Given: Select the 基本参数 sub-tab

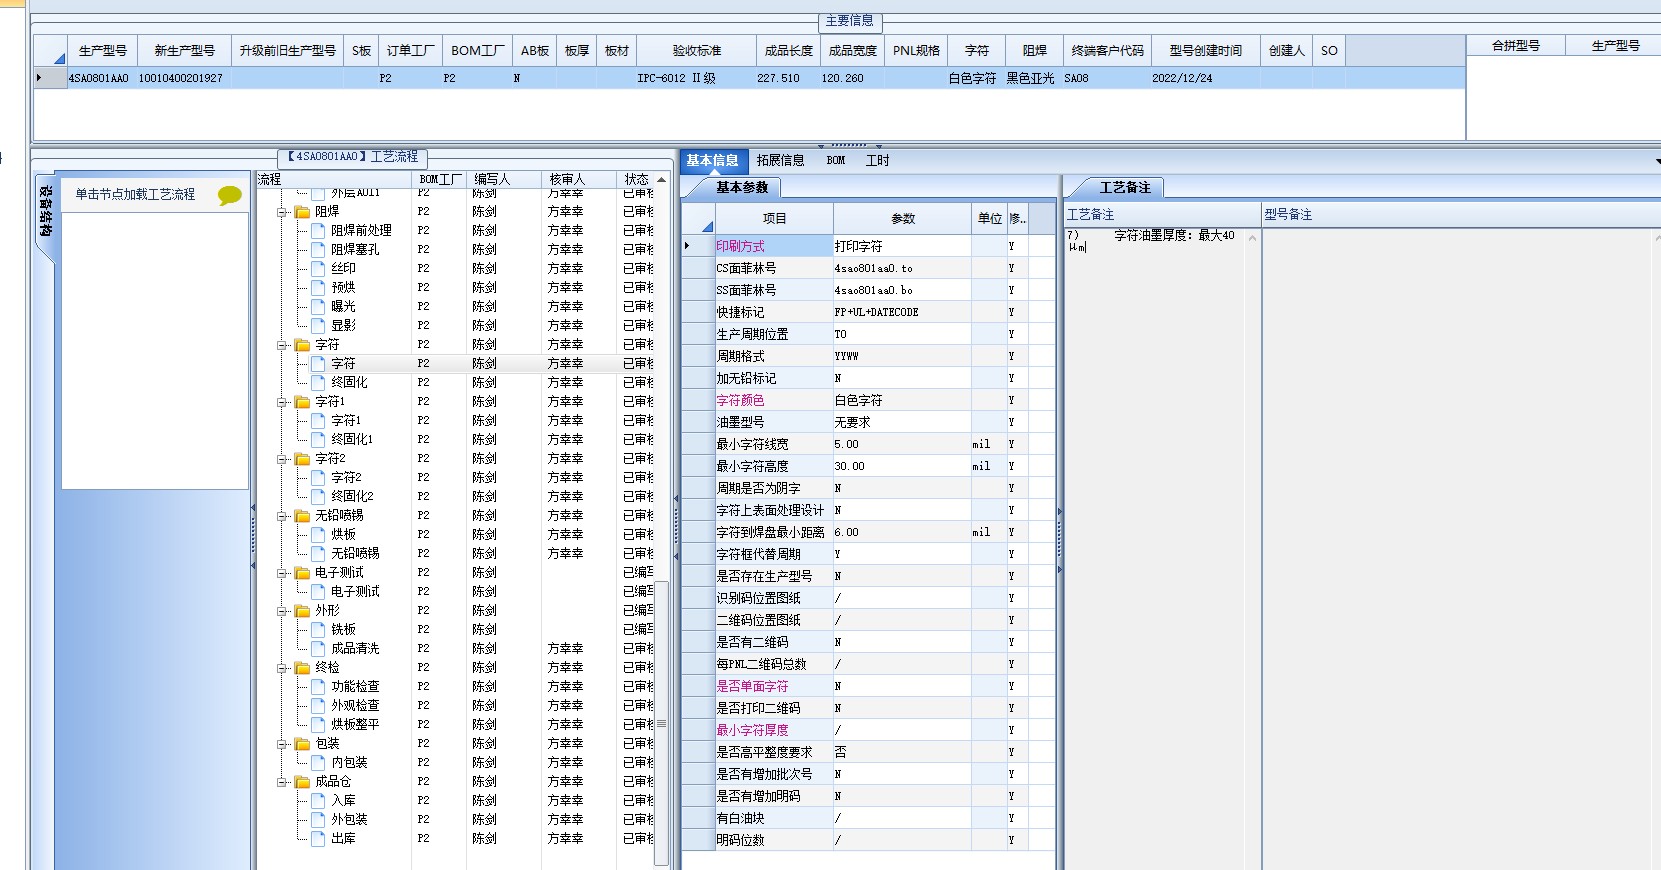Looking at the screenshot, I should pyautogui.click(x=742, y=187).
